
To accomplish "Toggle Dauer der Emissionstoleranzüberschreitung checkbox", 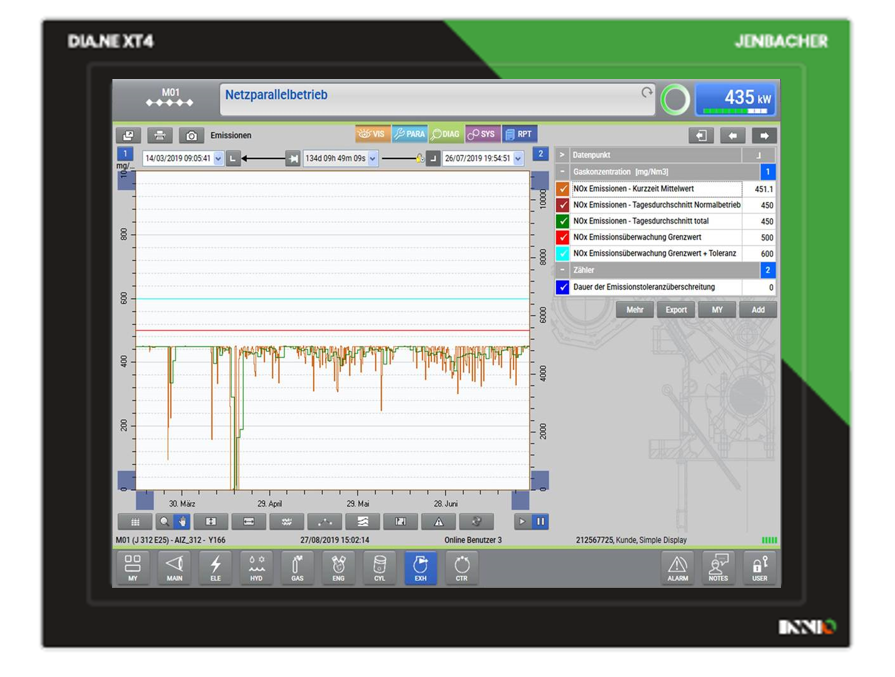I will tap(563, 287).
